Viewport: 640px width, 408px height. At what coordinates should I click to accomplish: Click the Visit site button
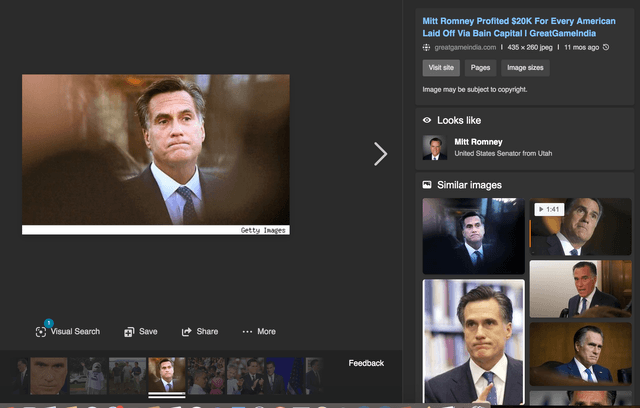tap(441, 68)
